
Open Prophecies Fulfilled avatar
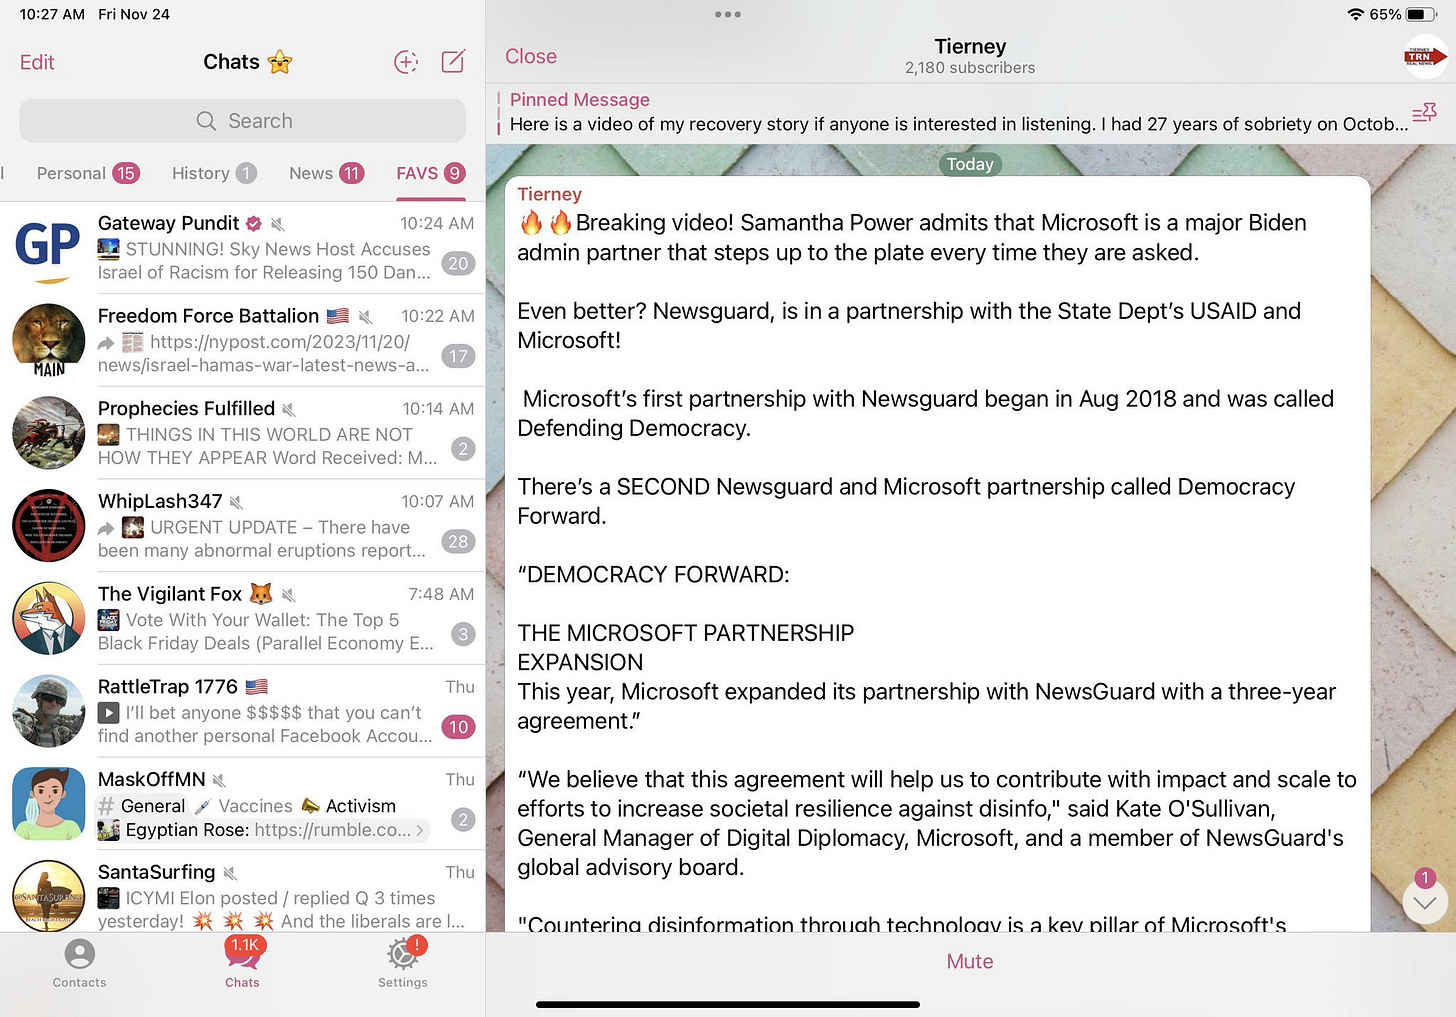(49, 433)
